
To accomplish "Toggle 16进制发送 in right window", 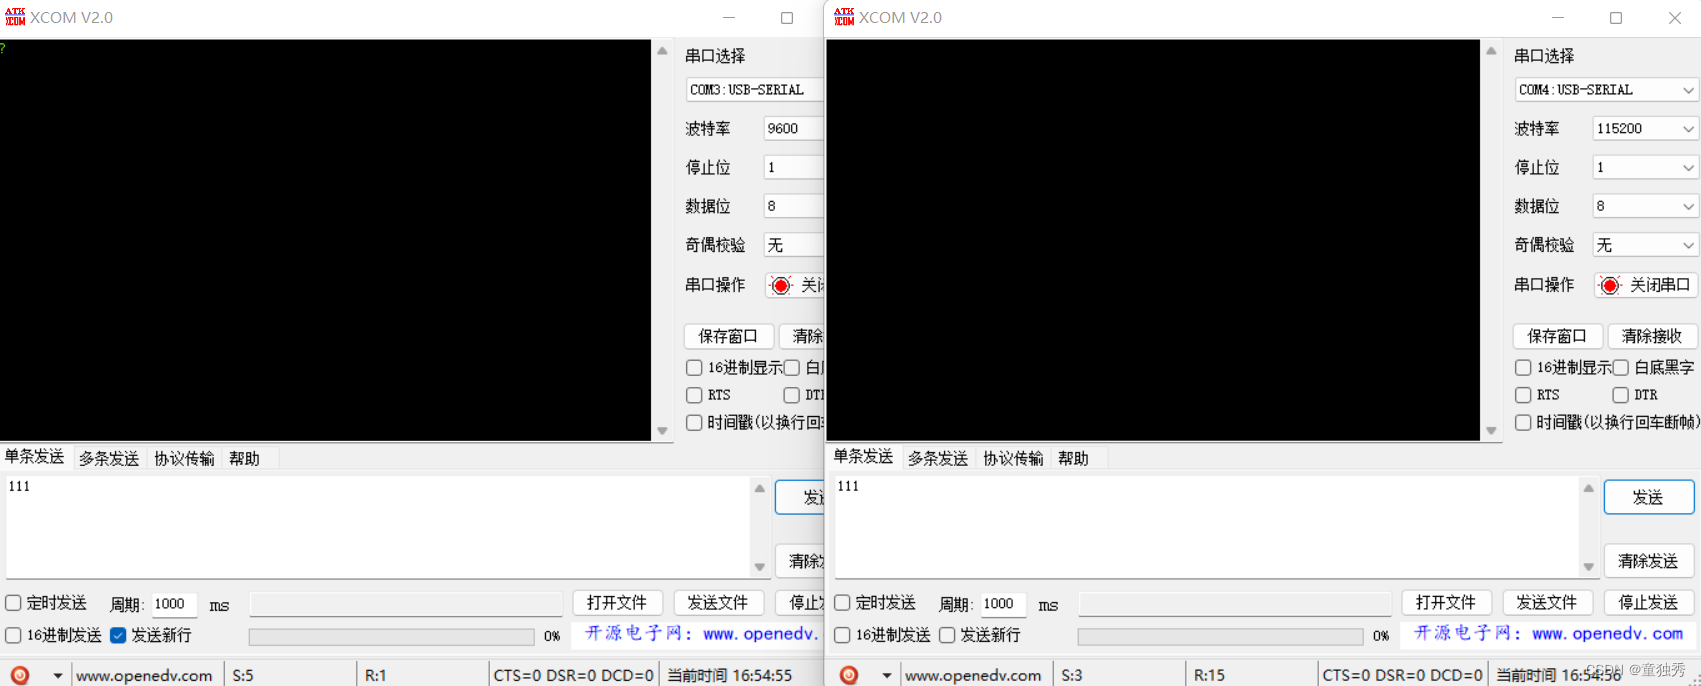I will pos(842,635).
